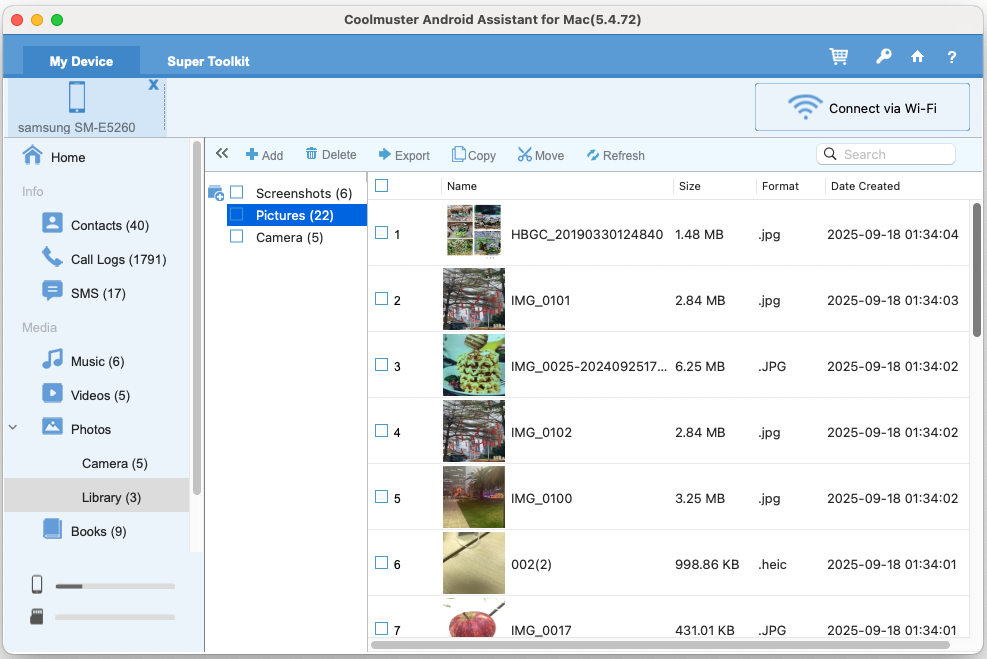Open the shopping cart in the top bar
987x659 pixels.
point(839,57)
